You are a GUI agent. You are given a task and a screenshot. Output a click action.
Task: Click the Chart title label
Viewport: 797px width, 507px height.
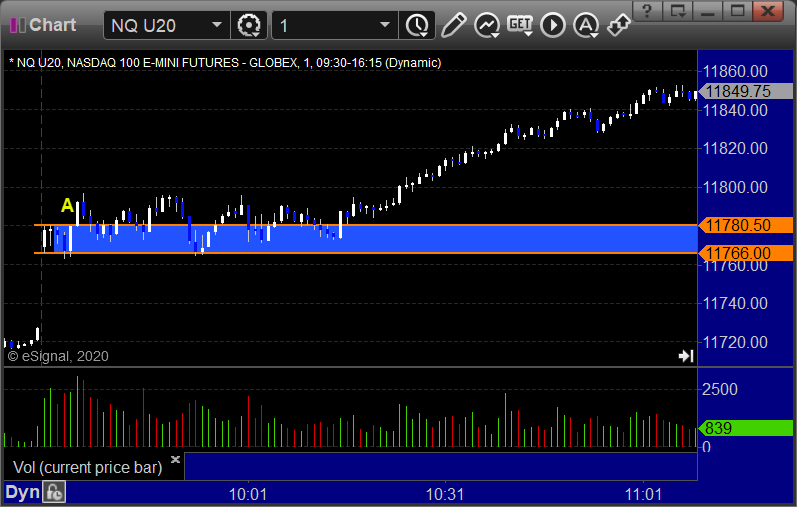pyautogui.click(x=52, y=25)
